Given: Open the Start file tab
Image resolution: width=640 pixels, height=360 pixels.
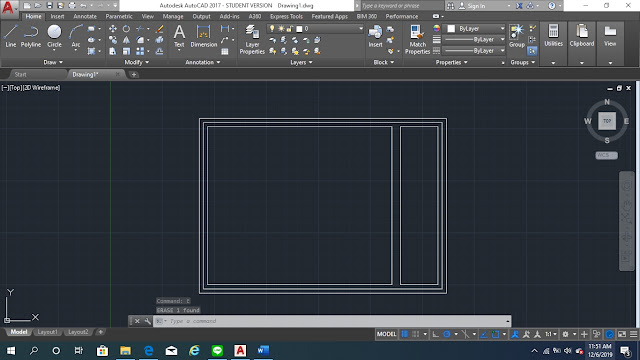Looking at the screenshot, I should tap(20, 75).
